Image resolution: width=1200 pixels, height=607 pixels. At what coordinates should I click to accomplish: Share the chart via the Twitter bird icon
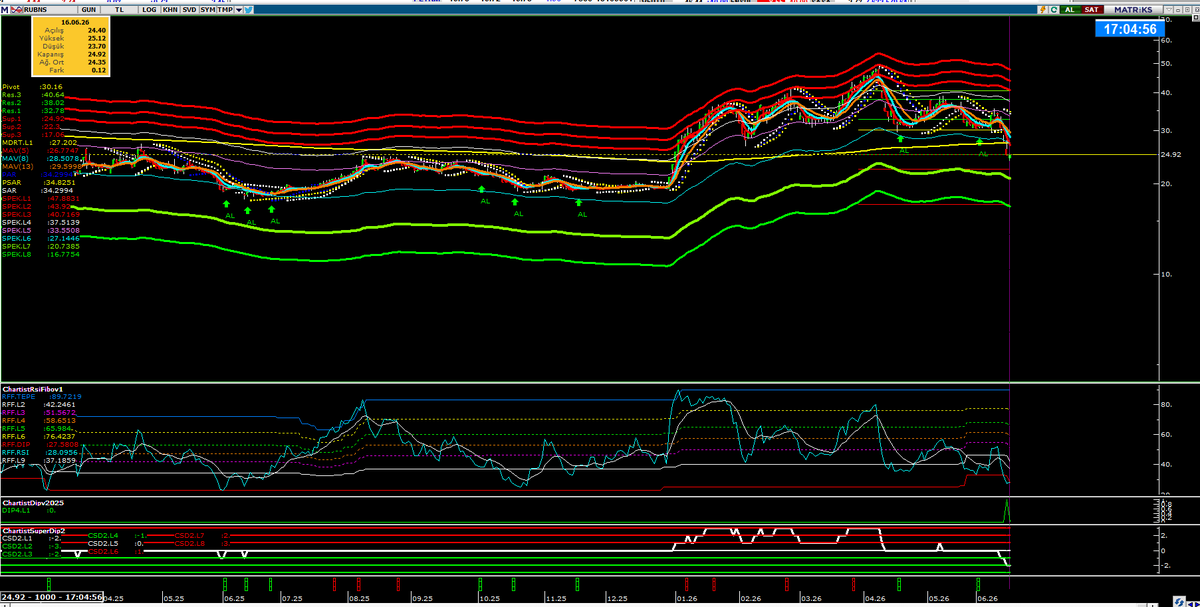tap(248, 9)
